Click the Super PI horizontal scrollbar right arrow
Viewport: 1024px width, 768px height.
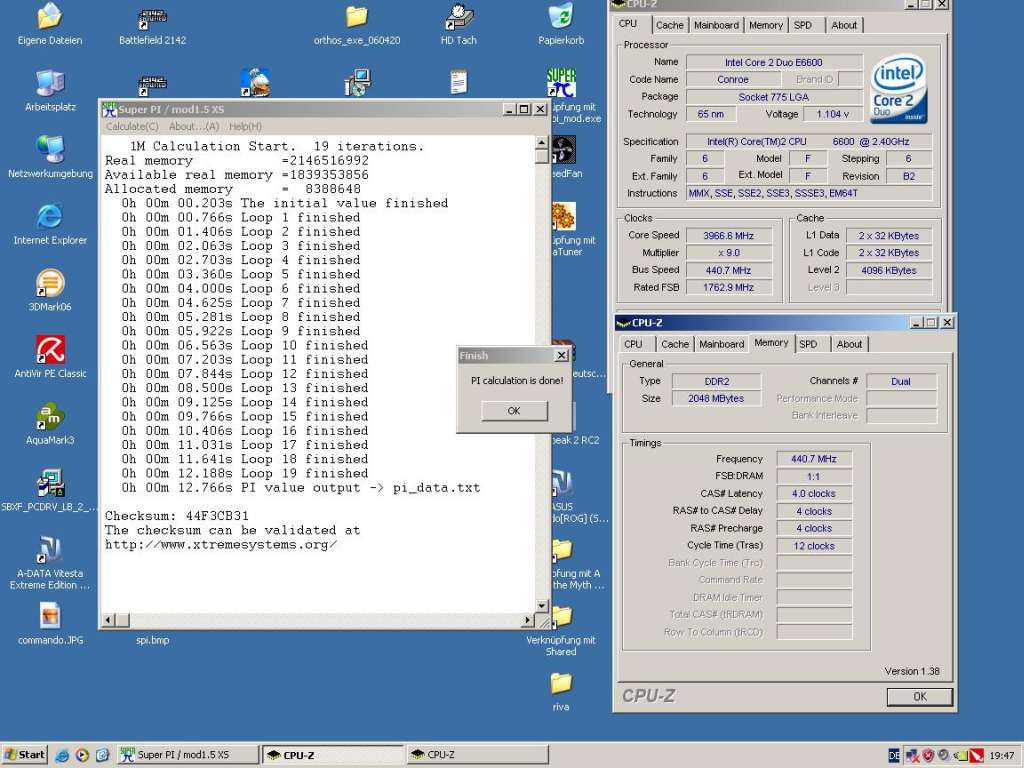click(x=528, y=620)
